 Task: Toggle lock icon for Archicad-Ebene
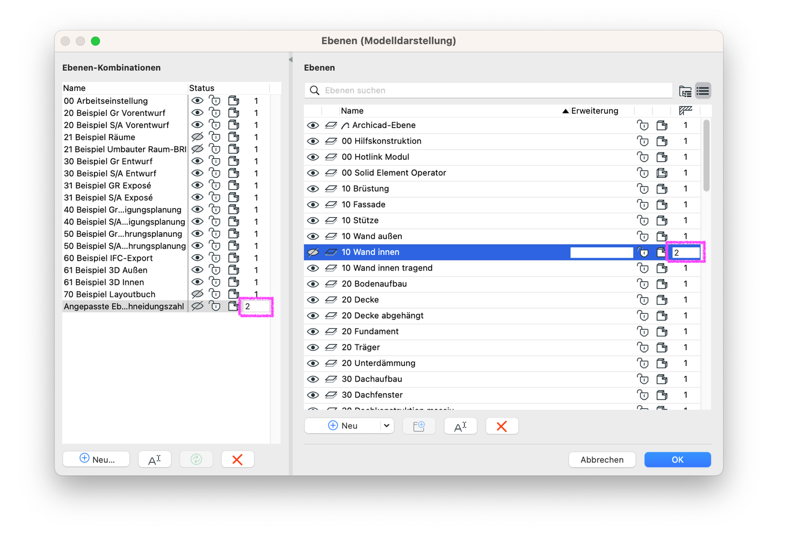[642, 125]
